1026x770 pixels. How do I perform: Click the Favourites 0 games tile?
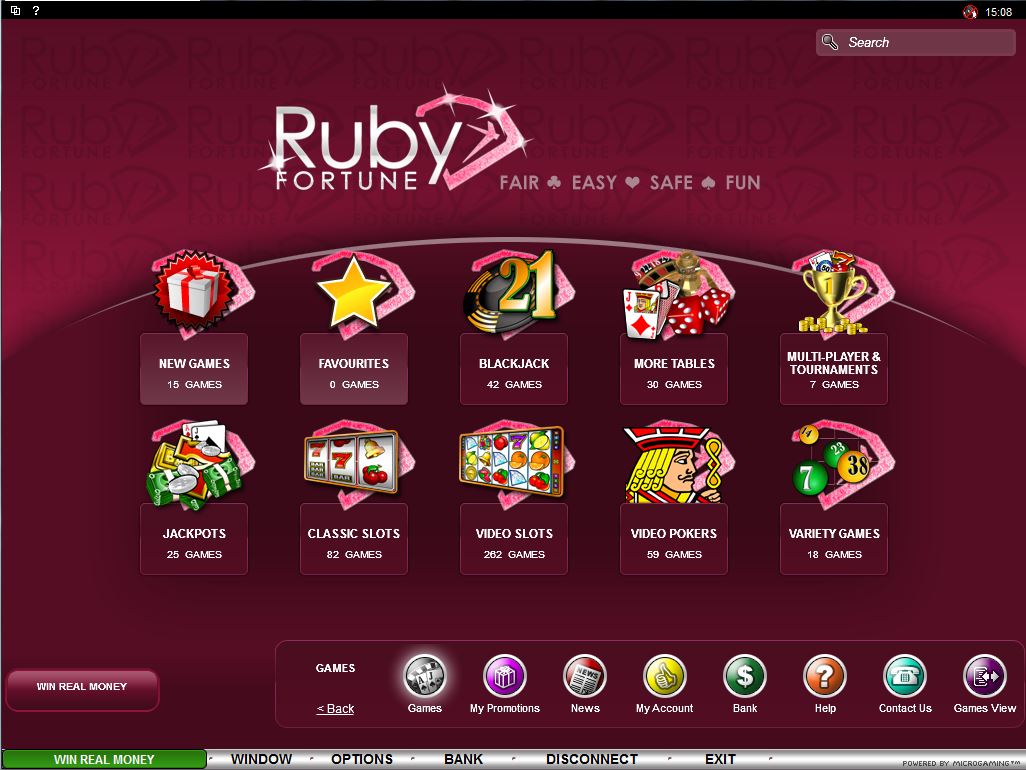coord(354,369)
